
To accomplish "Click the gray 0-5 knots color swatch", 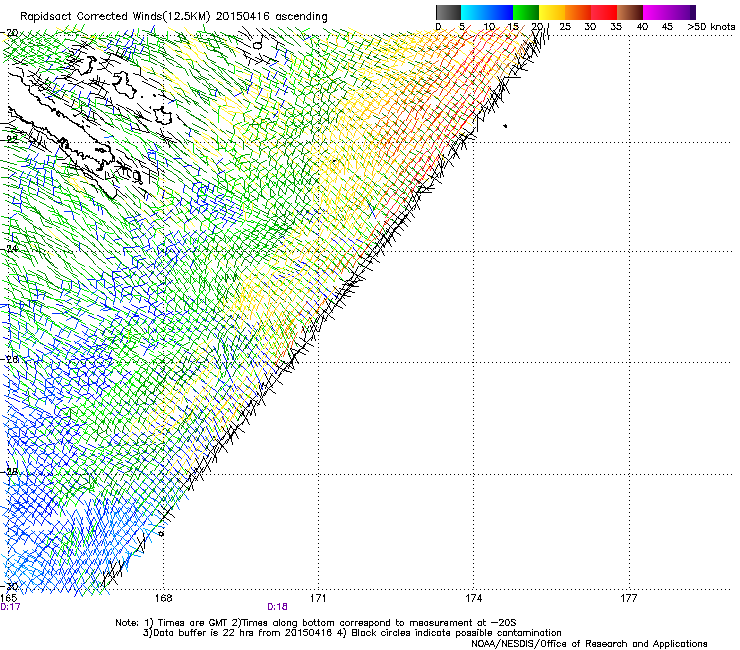I will [x=448, y=12].
